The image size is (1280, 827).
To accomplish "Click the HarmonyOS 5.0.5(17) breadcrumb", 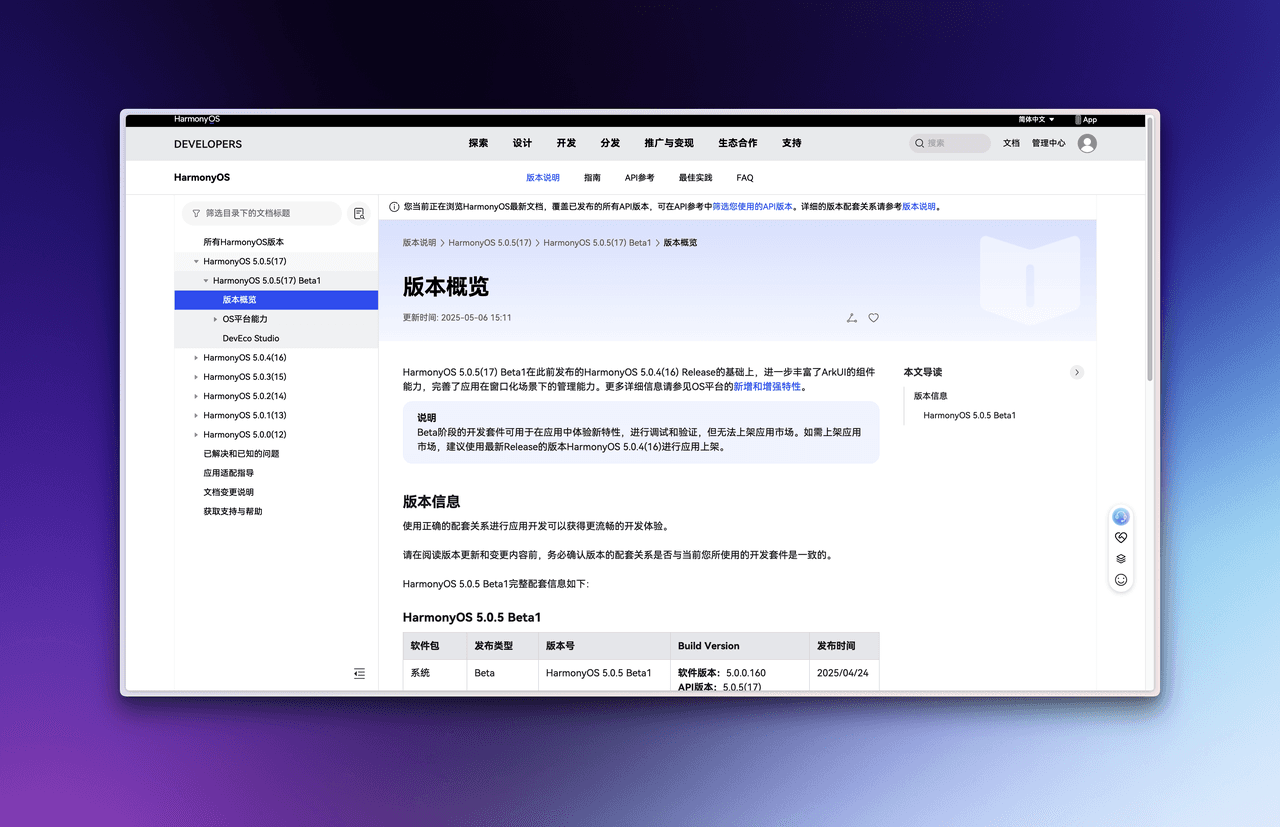I will (490, 243).
